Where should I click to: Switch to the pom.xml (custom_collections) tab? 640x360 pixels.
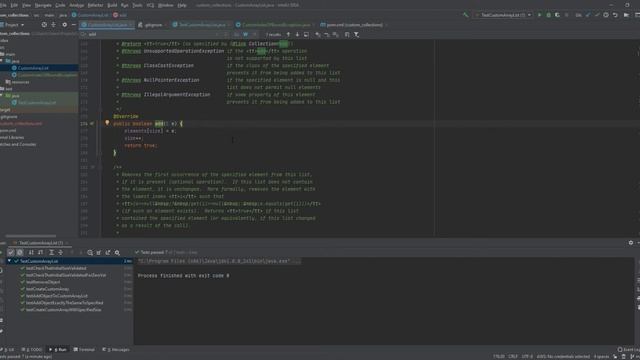coord(354,25)
